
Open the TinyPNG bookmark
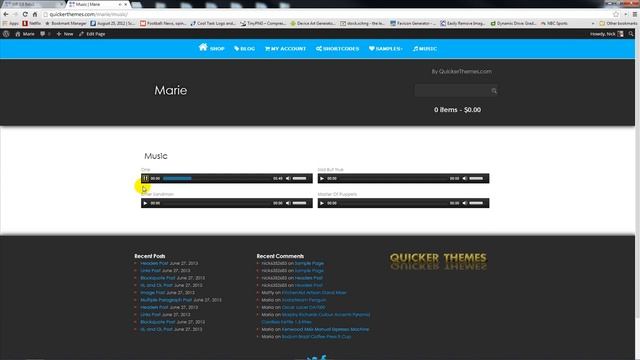pyautogui.click(x=263, y=23)
